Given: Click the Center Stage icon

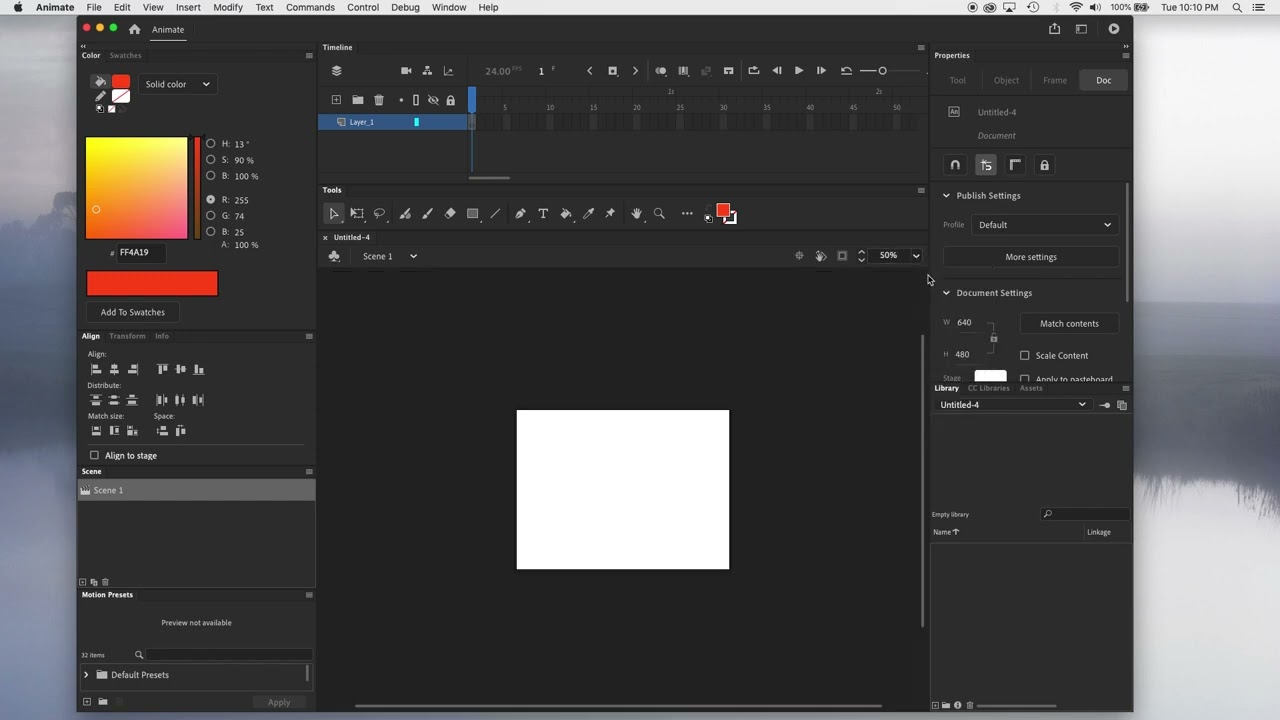Looking at the screenshot, I should coord(799,256).
